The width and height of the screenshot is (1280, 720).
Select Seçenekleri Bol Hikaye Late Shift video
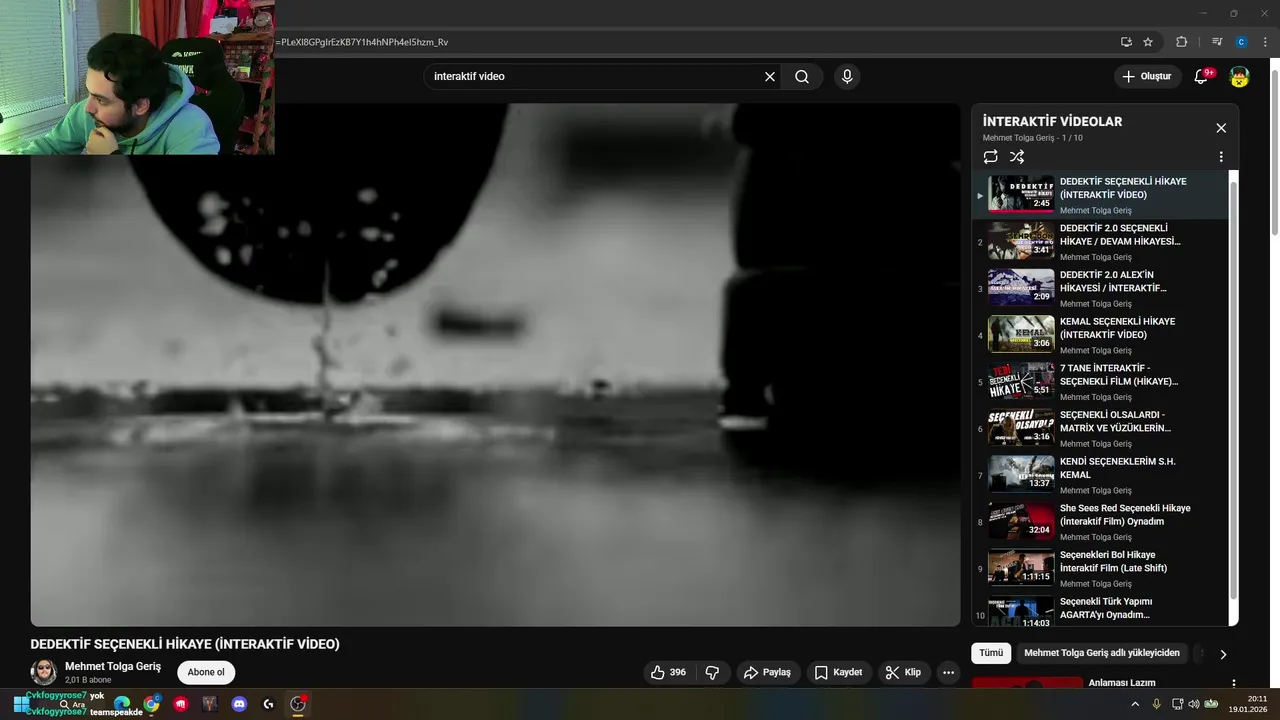1100,568
